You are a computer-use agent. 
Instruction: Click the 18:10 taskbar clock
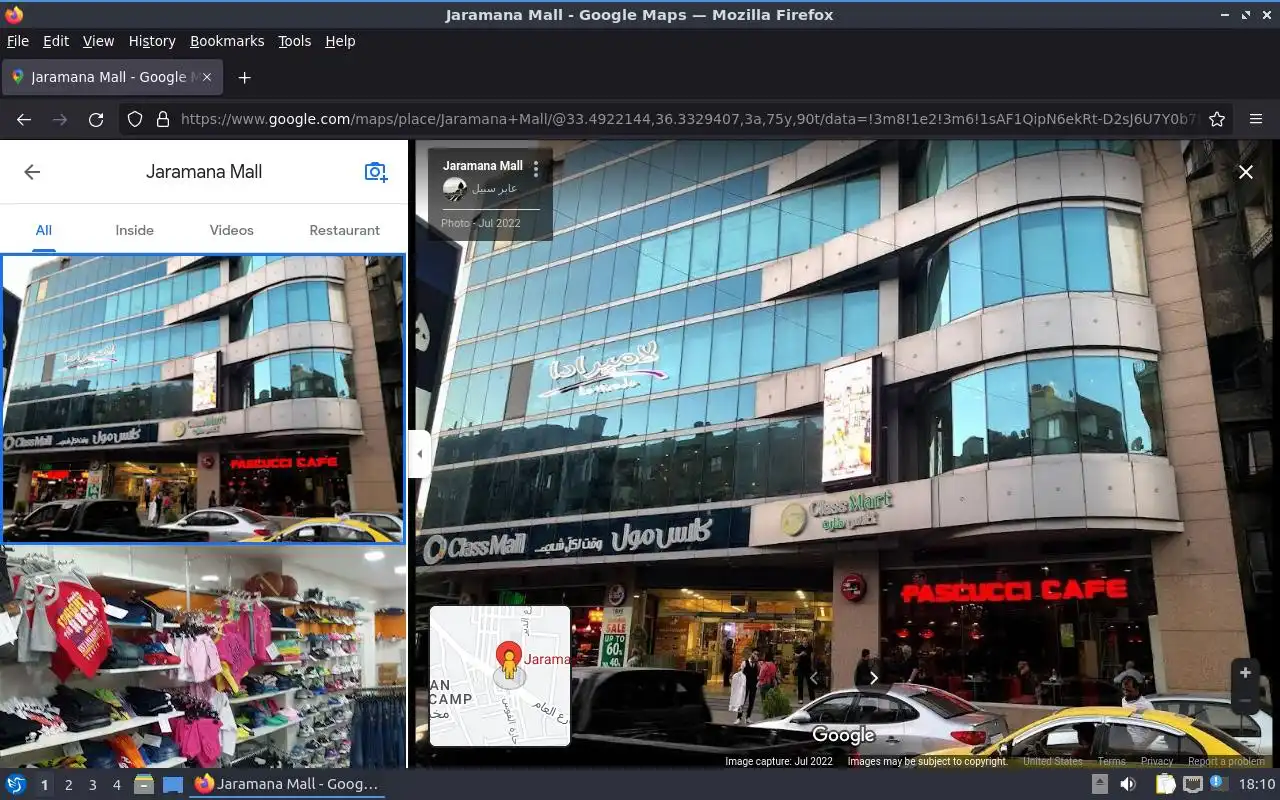pos(1257,785)
